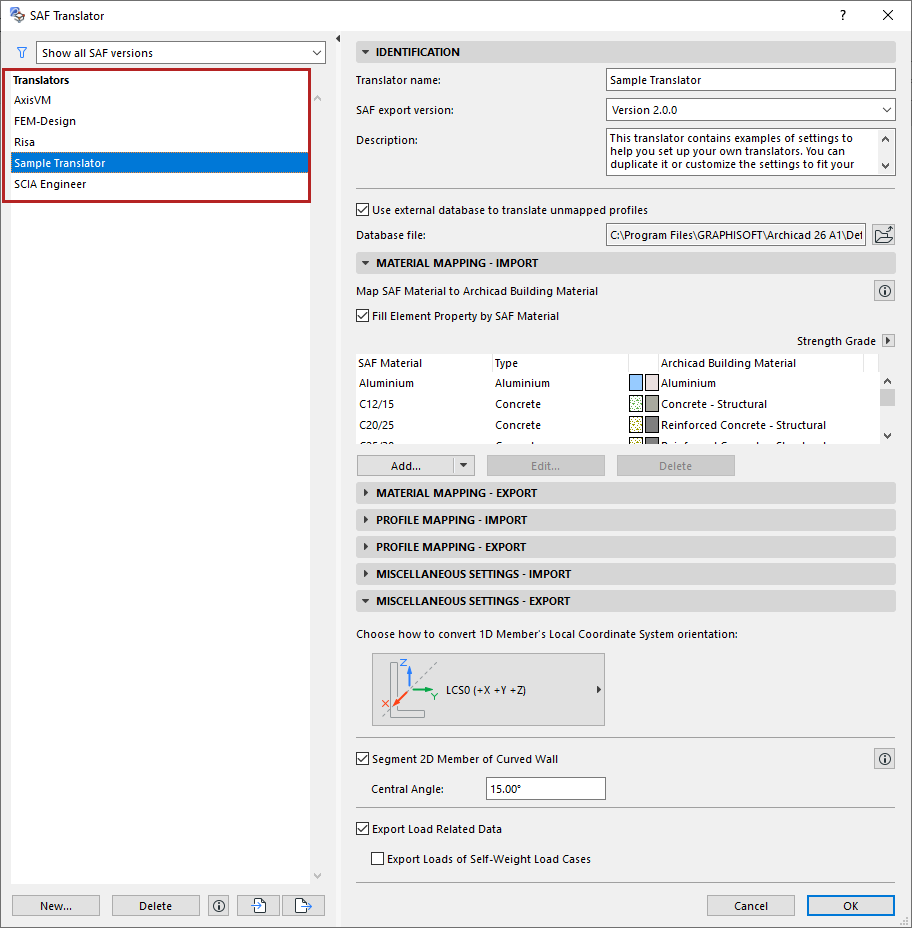Image resolution: width=912 pixels, height=928 pixels.
Task: Click dark gray Reinforced Concrete swatch
Action: (652, 425)
